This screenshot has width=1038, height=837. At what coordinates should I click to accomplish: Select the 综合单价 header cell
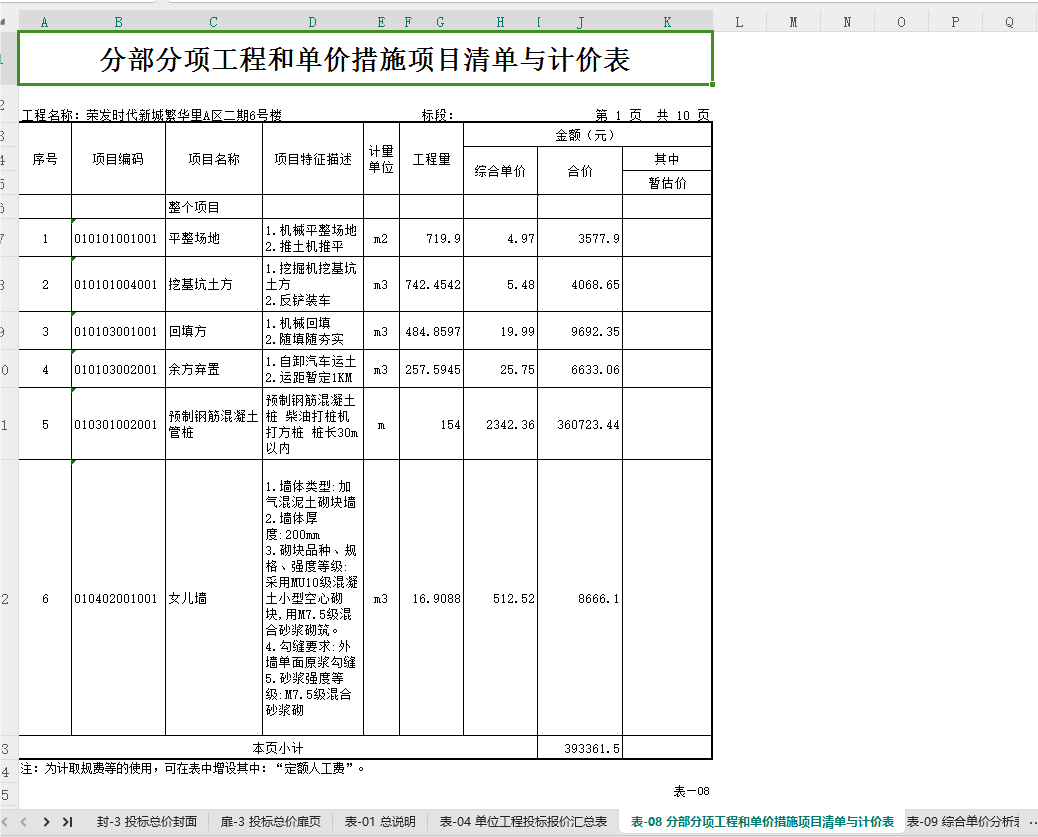pos(500,171)
